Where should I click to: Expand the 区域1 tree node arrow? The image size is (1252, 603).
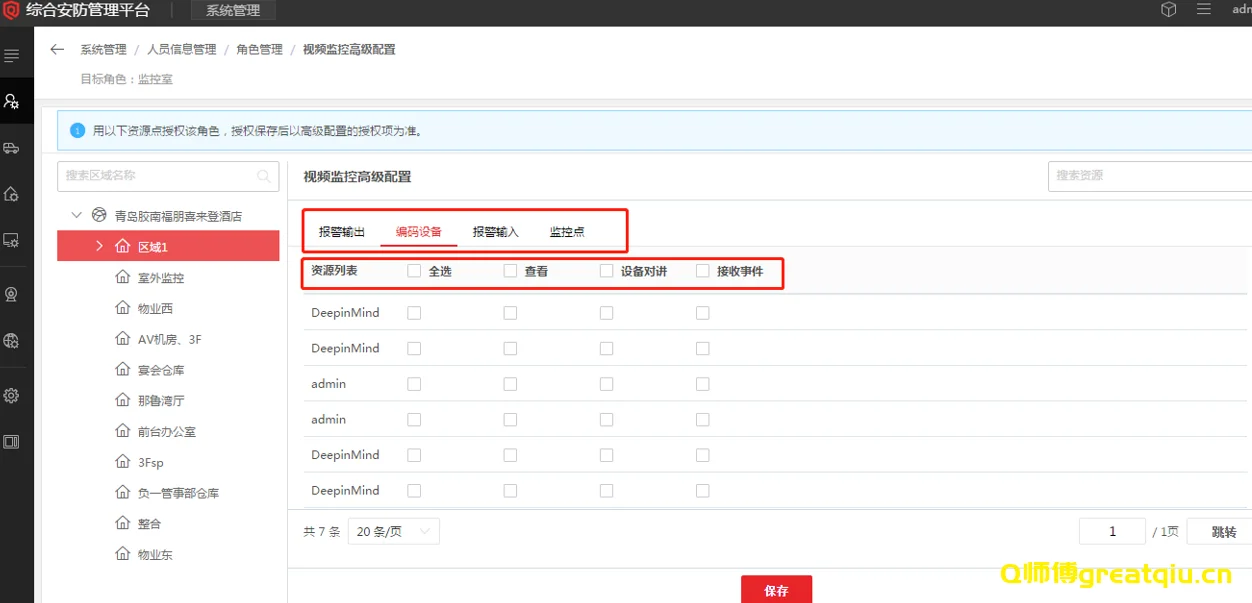(x=99, y=246)
